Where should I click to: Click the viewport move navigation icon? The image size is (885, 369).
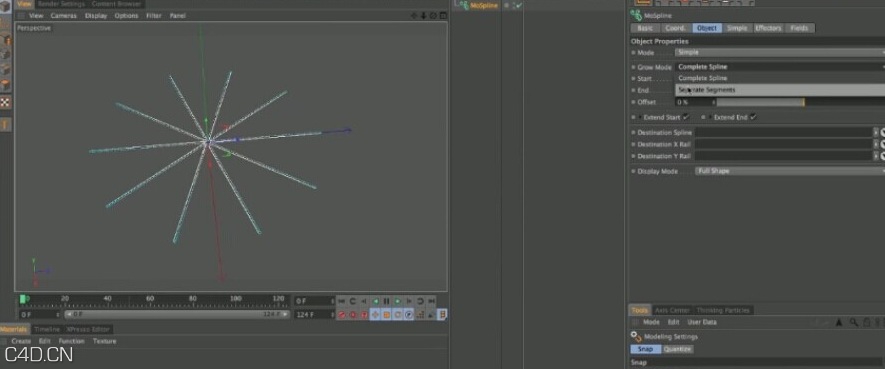pyautogui.click(x=415, y=16)
